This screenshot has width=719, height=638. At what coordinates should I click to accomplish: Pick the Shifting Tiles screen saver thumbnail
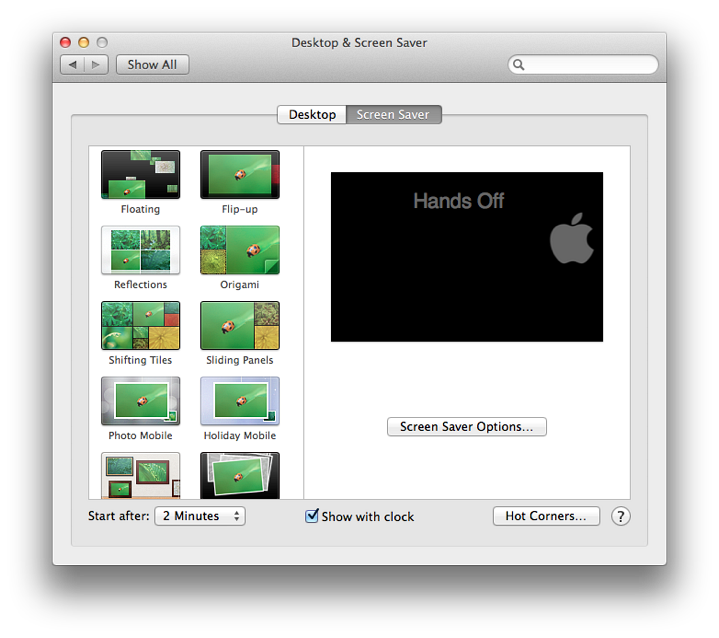140,326
